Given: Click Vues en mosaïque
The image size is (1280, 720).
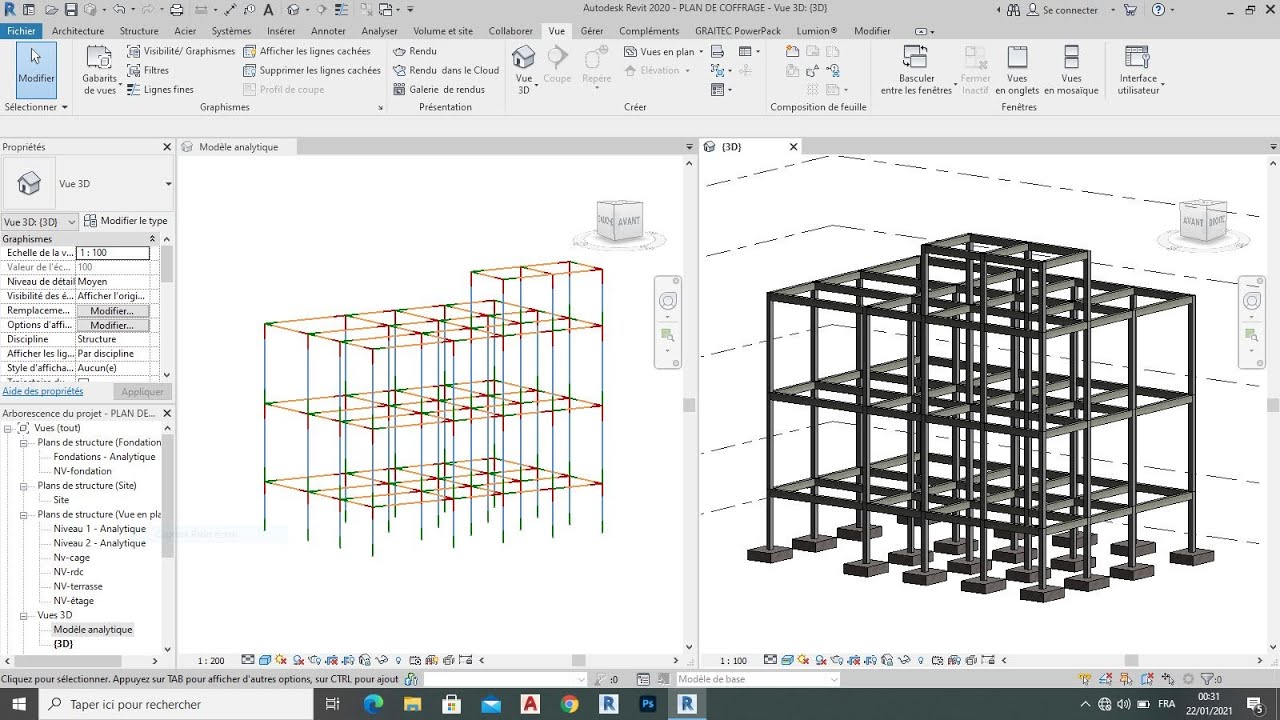Looking at the screenshot, I should pyautogui.click(x=1071, y=70).
